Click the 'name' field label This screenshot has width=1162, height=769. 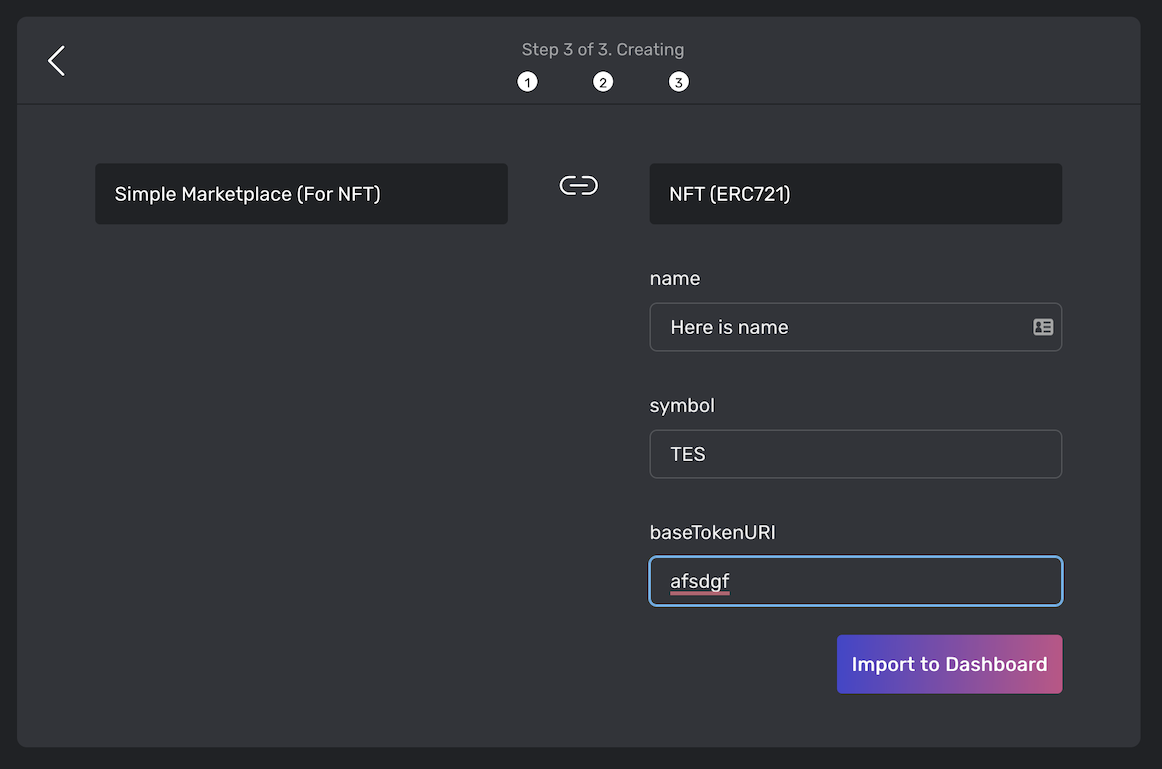pyautogui.click(x=675, y=278)
